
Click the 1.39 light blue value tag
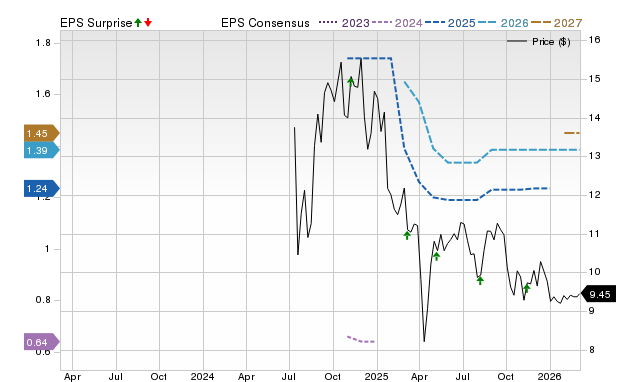click(x=42, y=150)
